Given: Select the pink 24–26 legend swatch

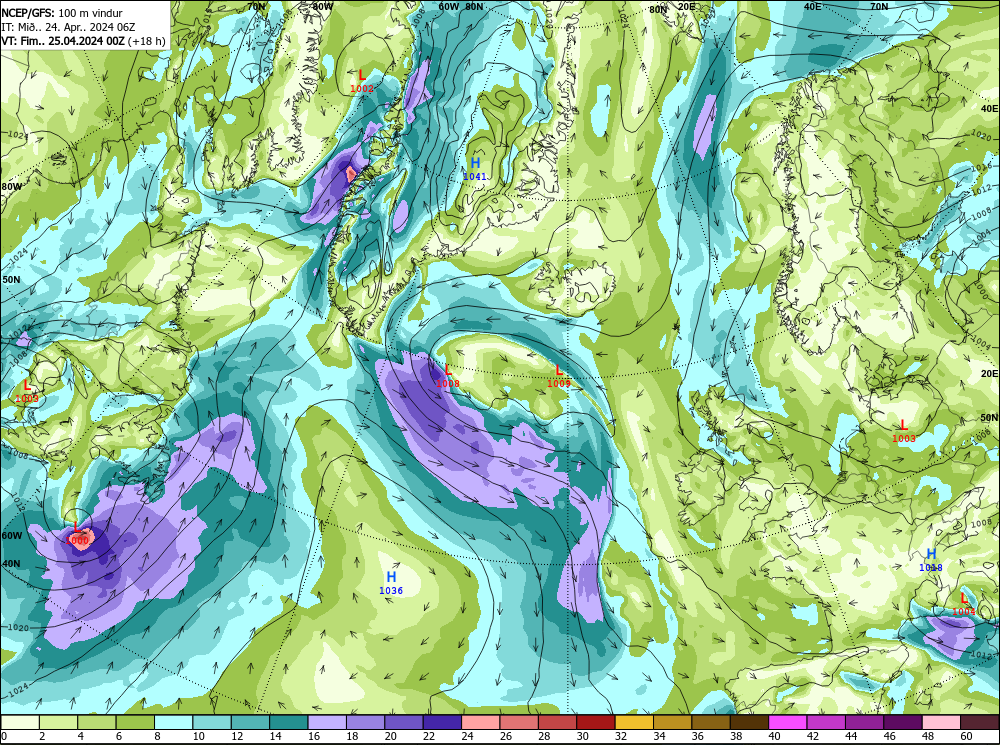Looking at the screenshot, I should pyautogui.click(x=480, y=722).
